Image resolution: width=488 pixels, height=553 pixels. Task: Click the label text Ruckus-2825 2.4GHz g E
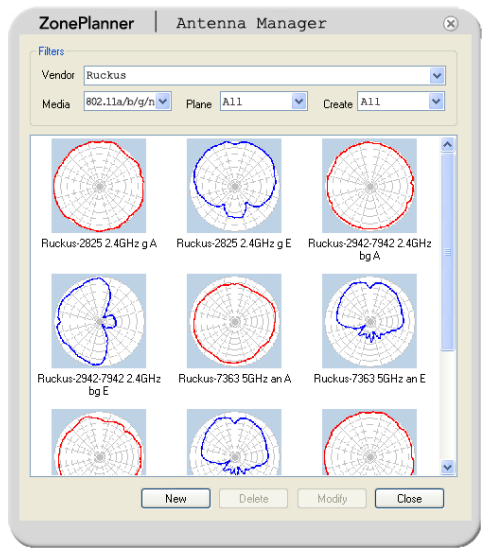click(x=234, y=243)
